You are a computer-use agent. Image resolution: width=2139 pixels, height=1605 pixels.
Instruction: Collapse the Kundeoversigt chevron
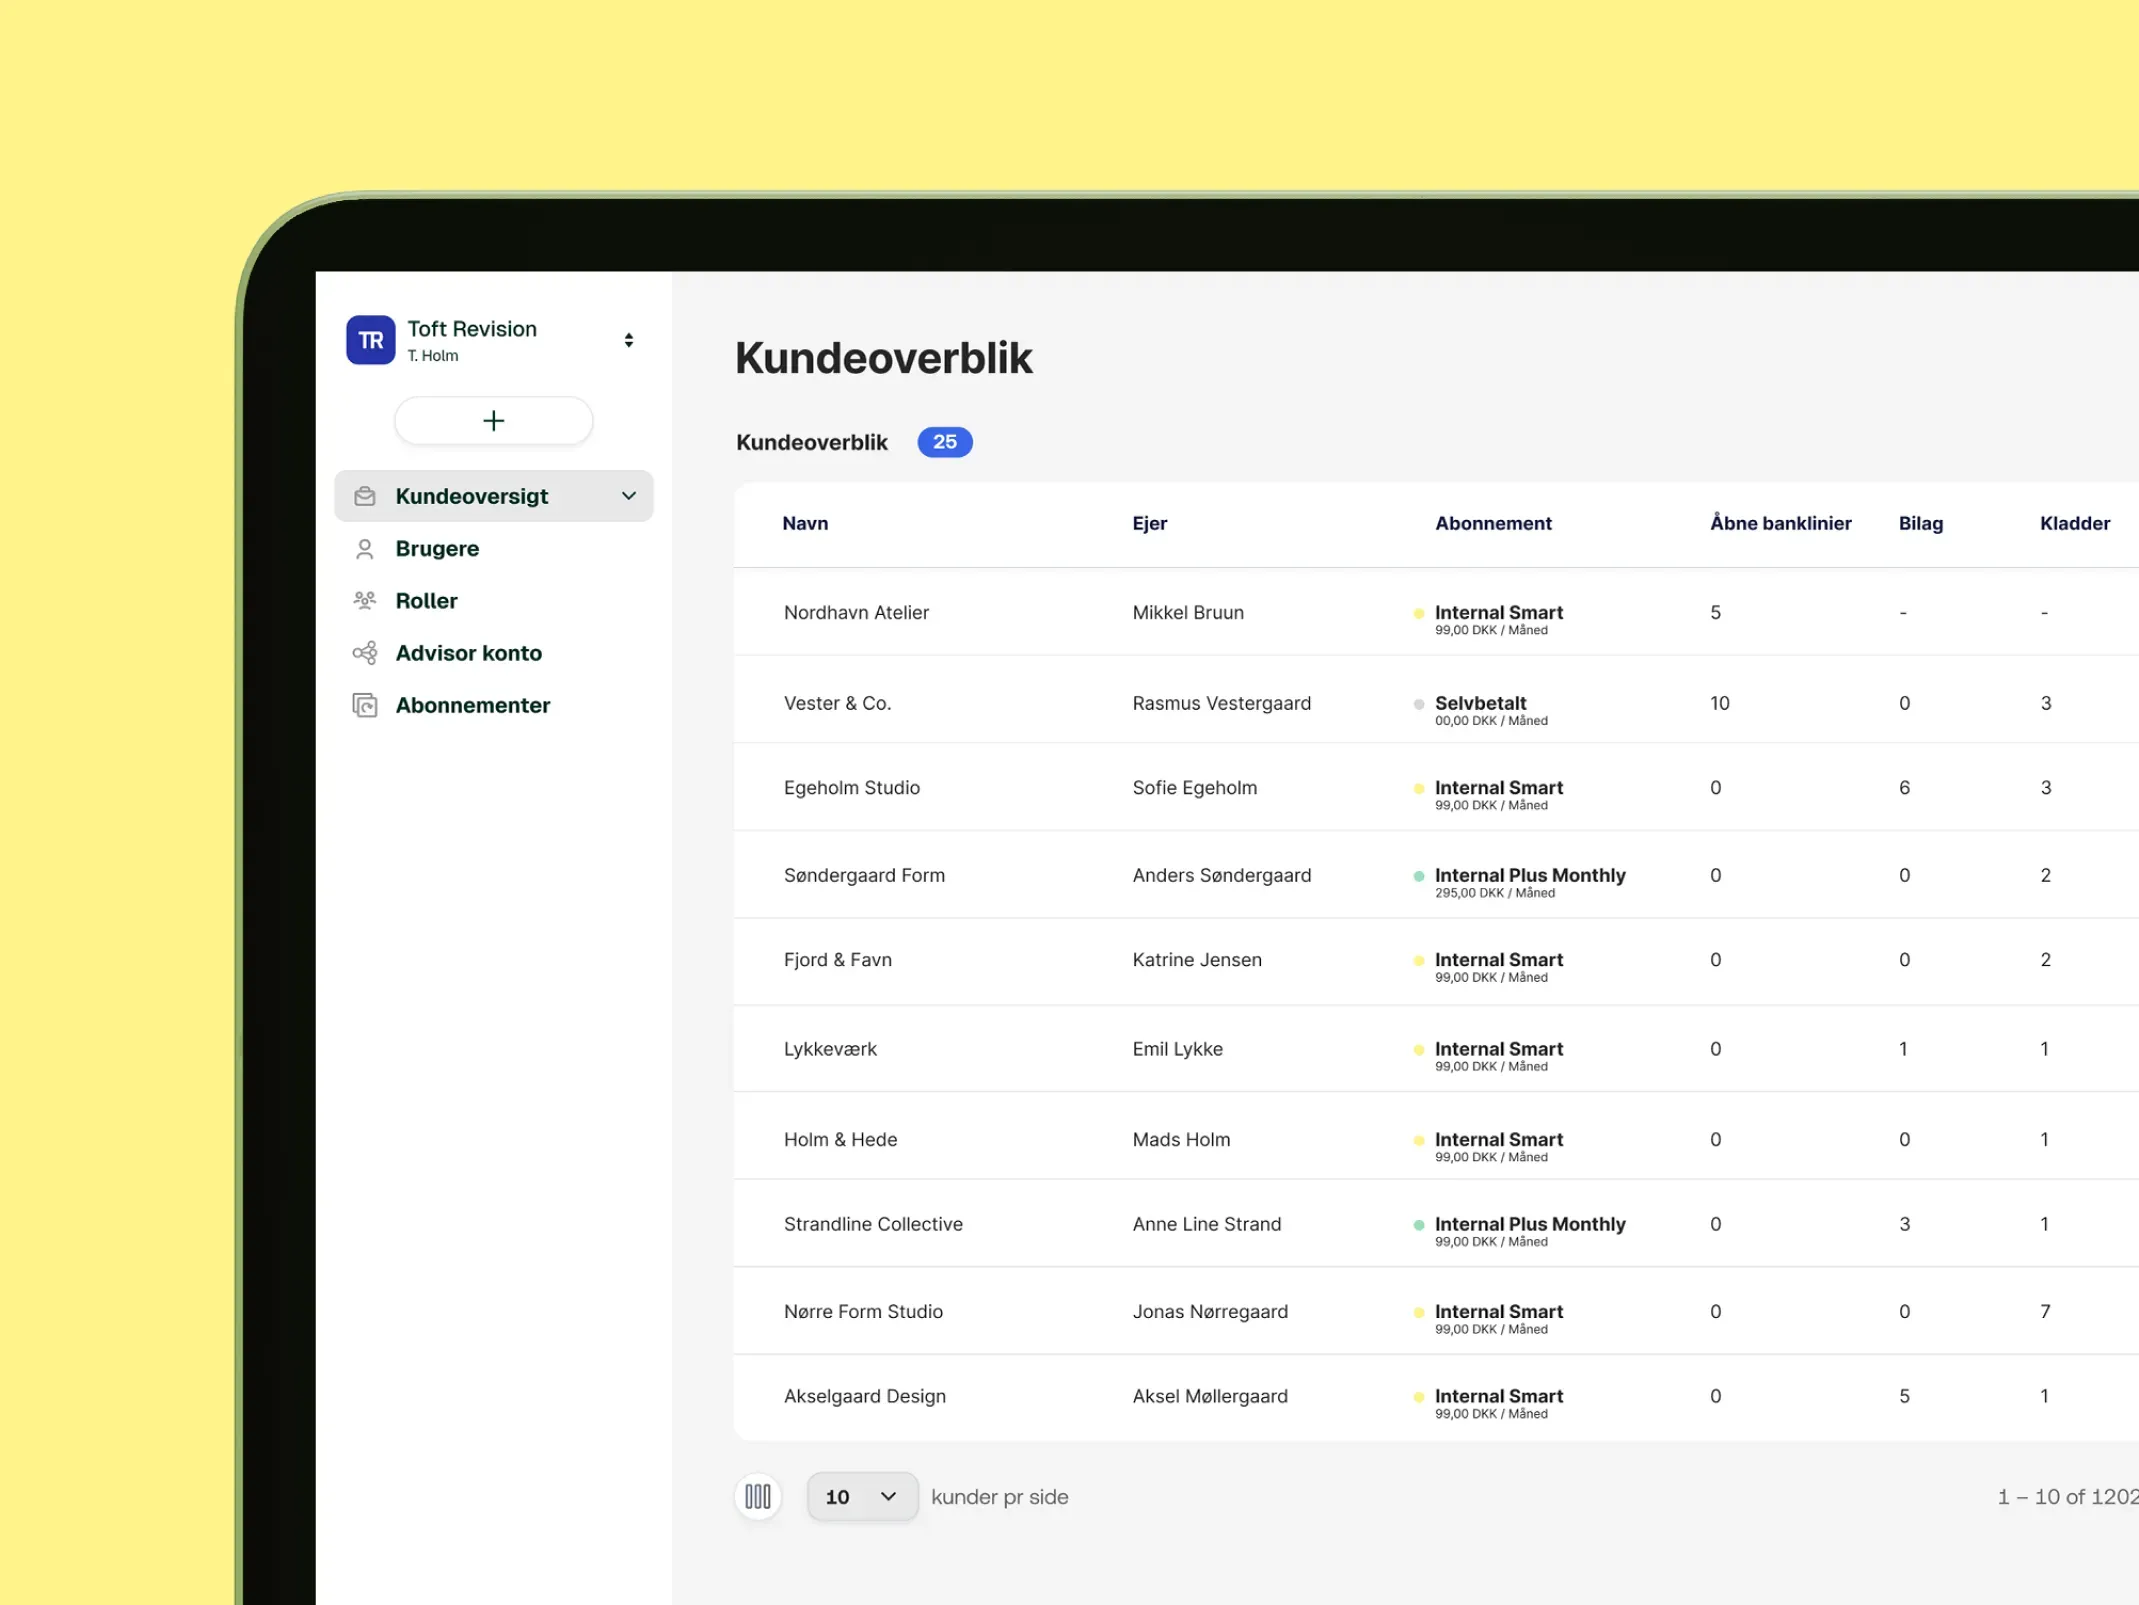629,496
